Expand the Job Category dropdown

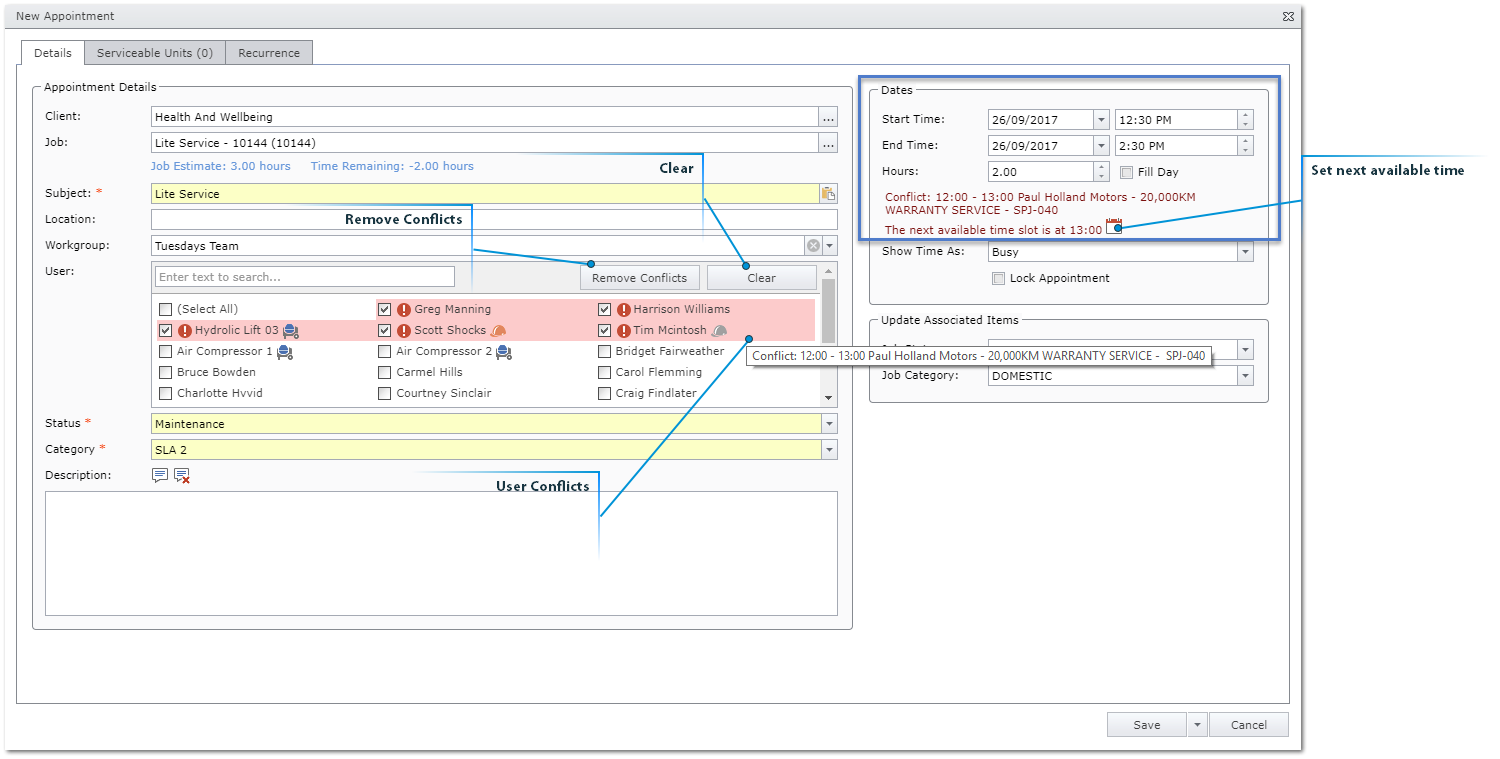pyautogui.click(x=1245, y=376)
